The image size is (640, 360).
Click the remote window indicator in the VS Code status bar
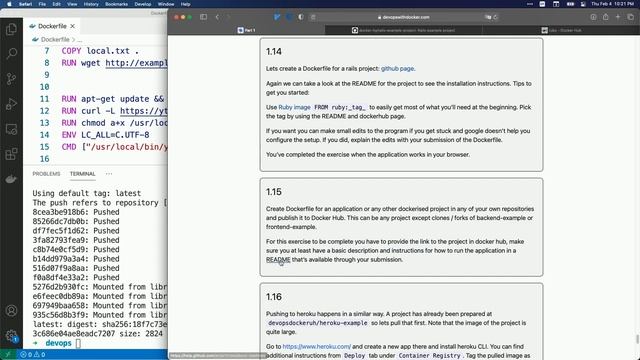(8, 355)
